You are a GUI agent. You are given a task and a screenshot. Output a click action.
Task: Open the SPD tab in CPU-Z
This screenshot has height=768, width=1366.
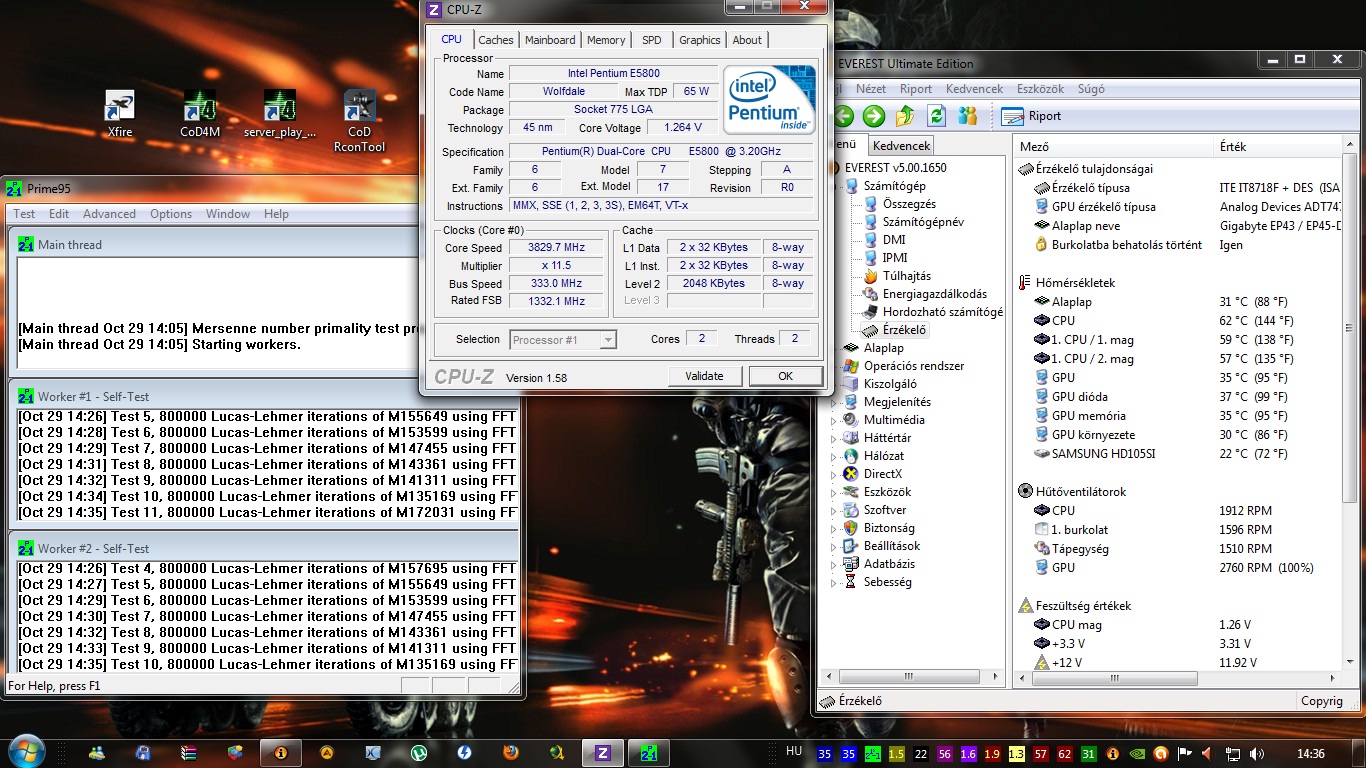coord(652,40)
